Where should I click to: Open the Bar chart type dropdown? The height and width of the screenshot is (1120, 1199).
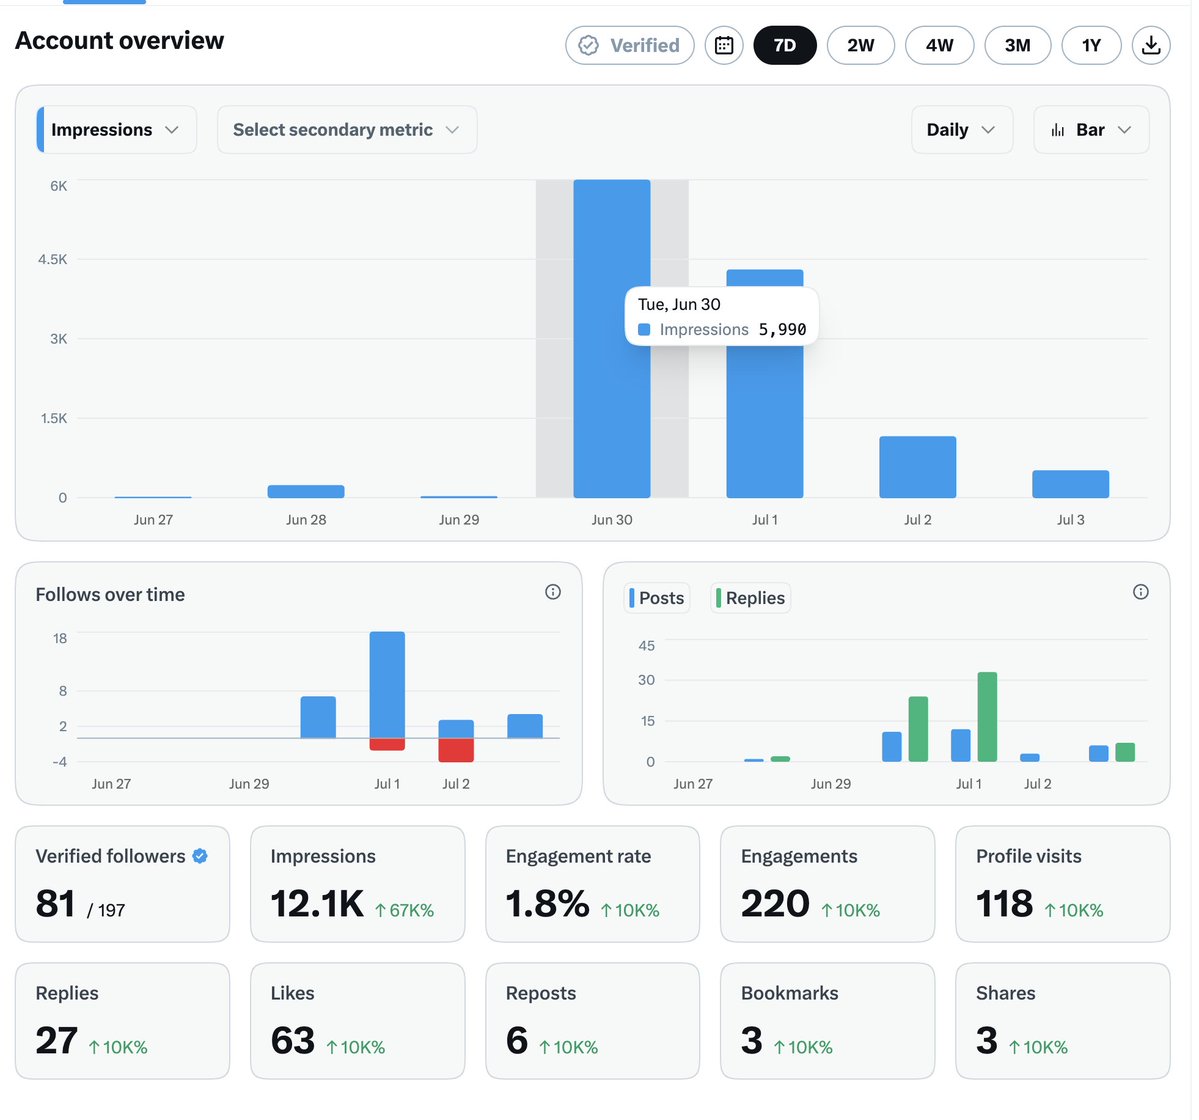pos(1091,130)
